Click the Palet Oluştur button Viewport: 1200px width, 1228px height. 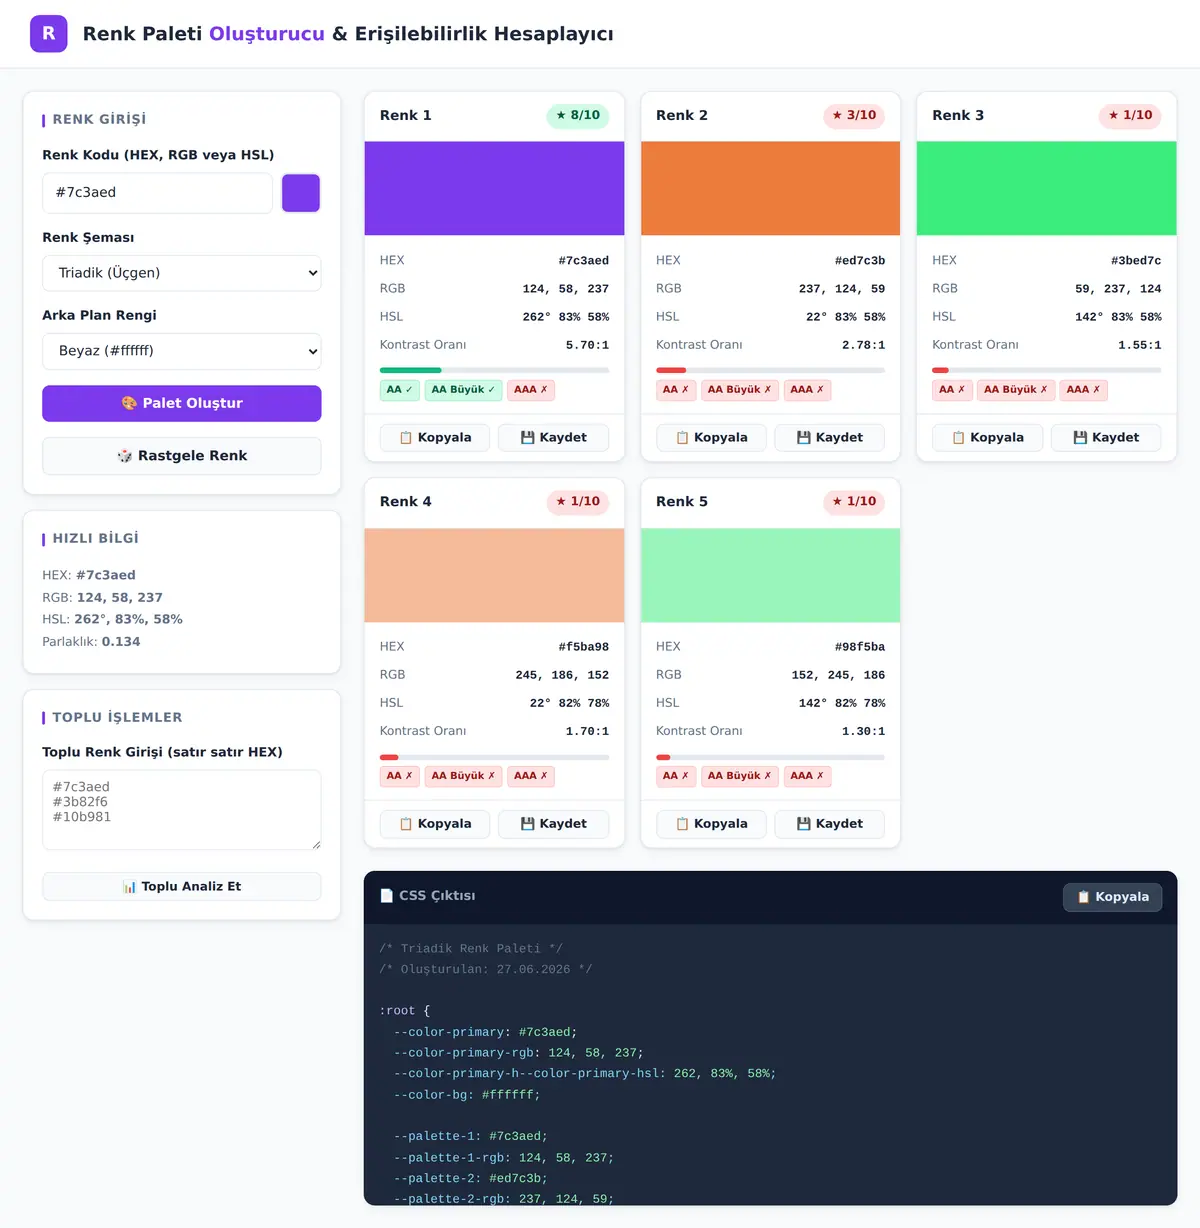point(182,403)
